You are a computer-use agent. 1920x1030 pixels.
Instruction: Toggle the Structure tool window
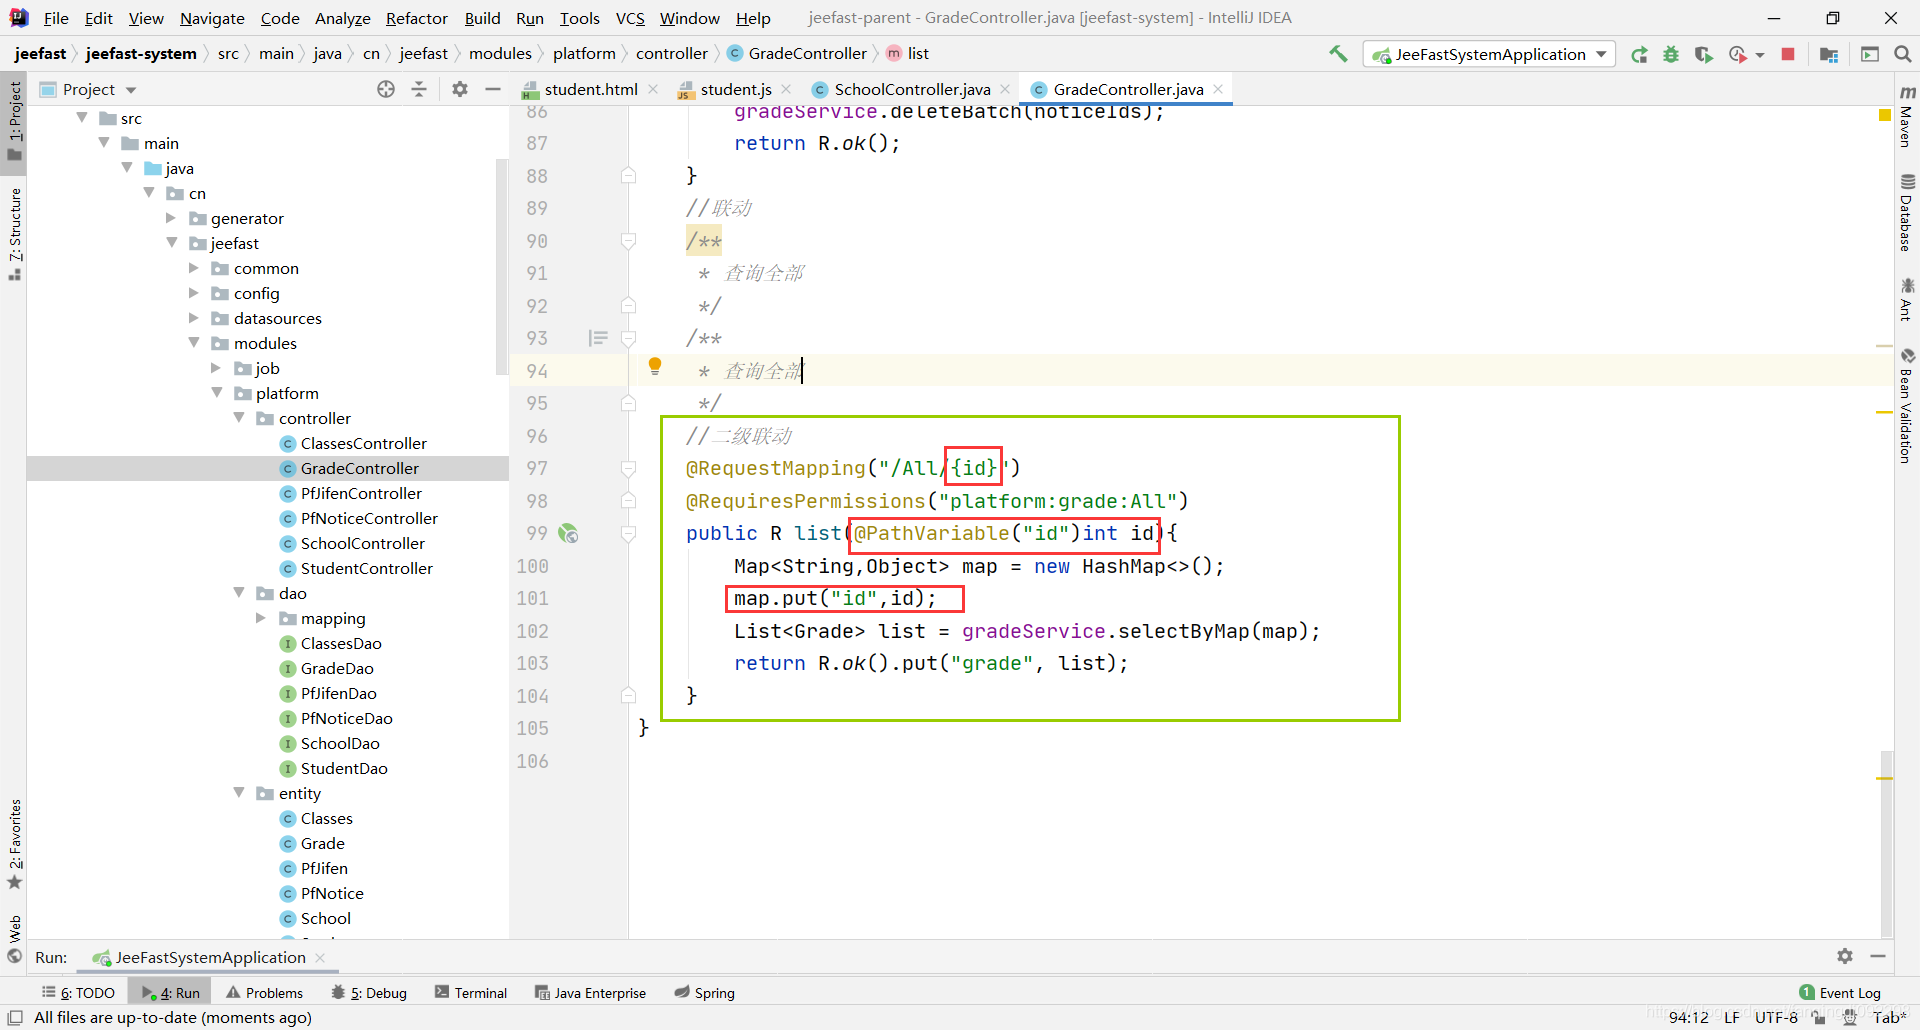tap(15, 232)
